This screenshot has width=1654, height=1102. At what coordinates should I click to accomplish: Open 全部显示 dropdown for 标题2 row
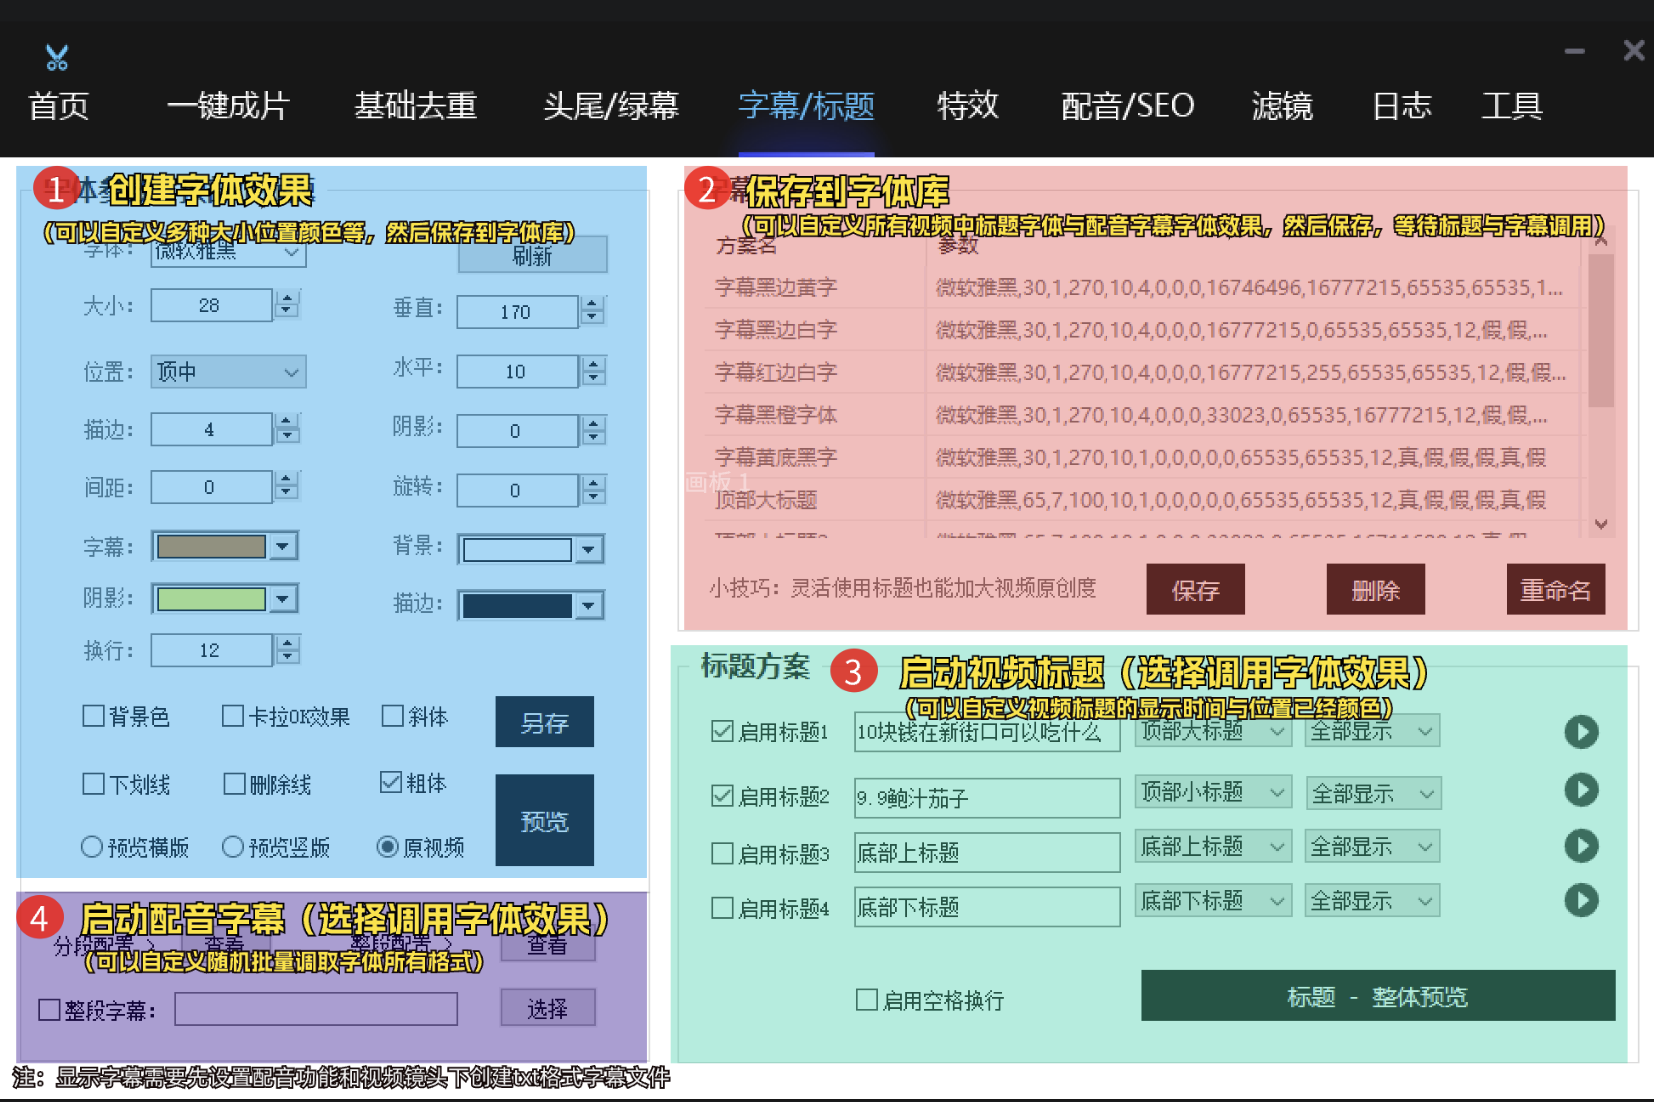[x=1372, y=793]
